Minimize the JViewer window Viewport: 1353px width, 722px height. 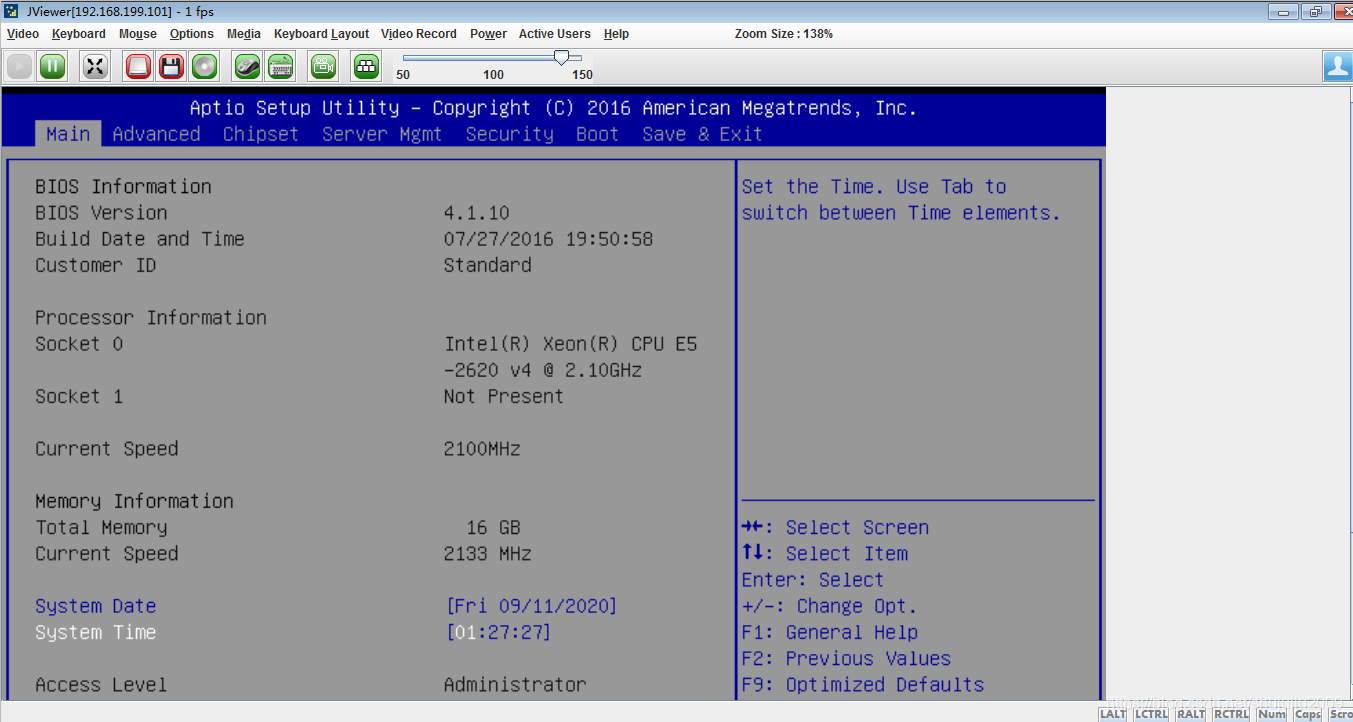1283,12
